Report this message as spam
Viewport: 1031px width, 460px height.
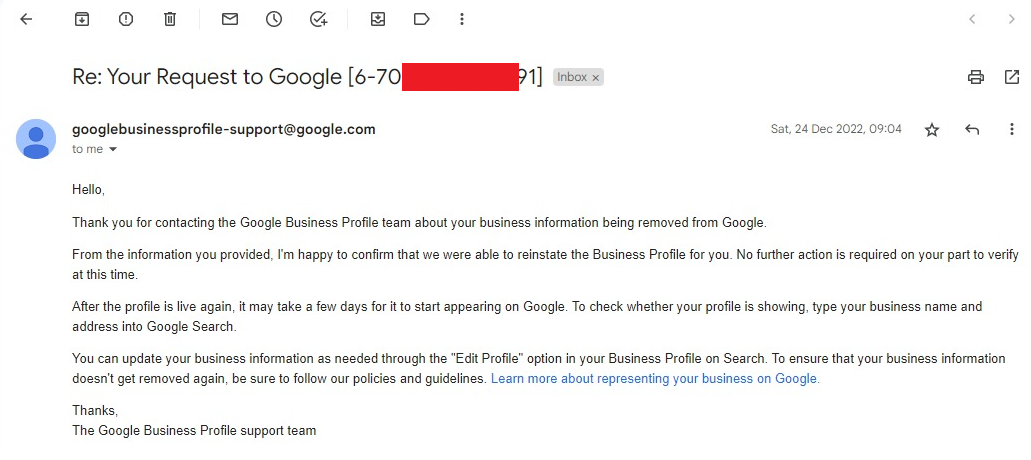126,19
